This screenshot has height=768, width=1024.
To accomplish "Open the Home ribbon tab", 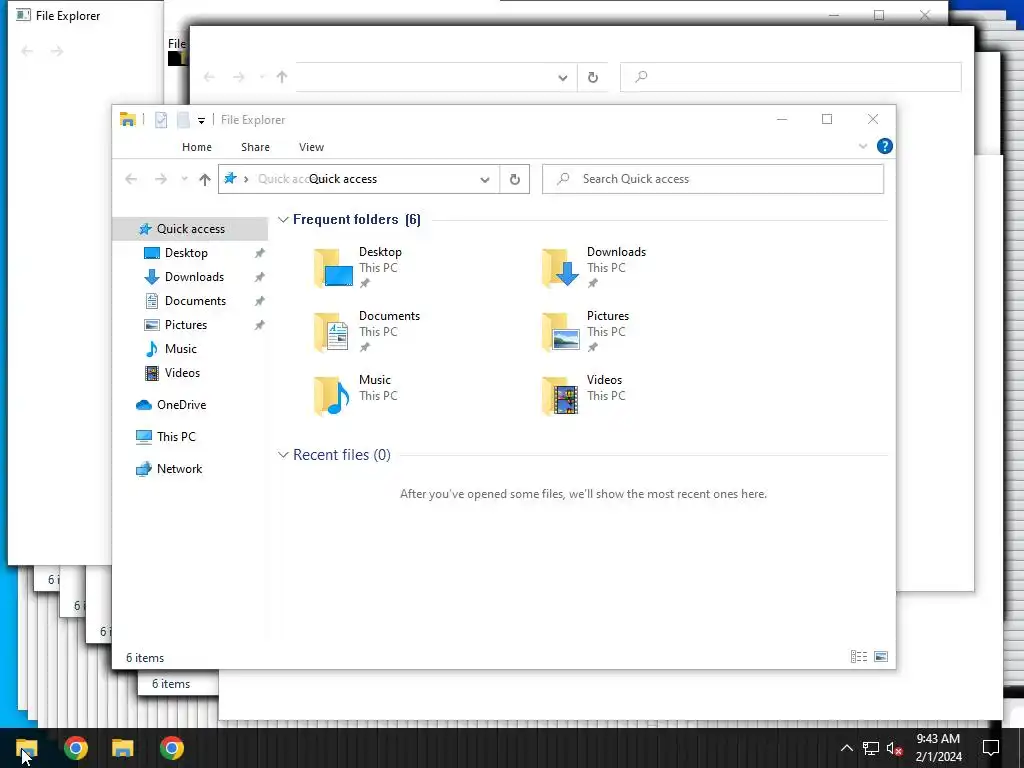I will [197, 147].
